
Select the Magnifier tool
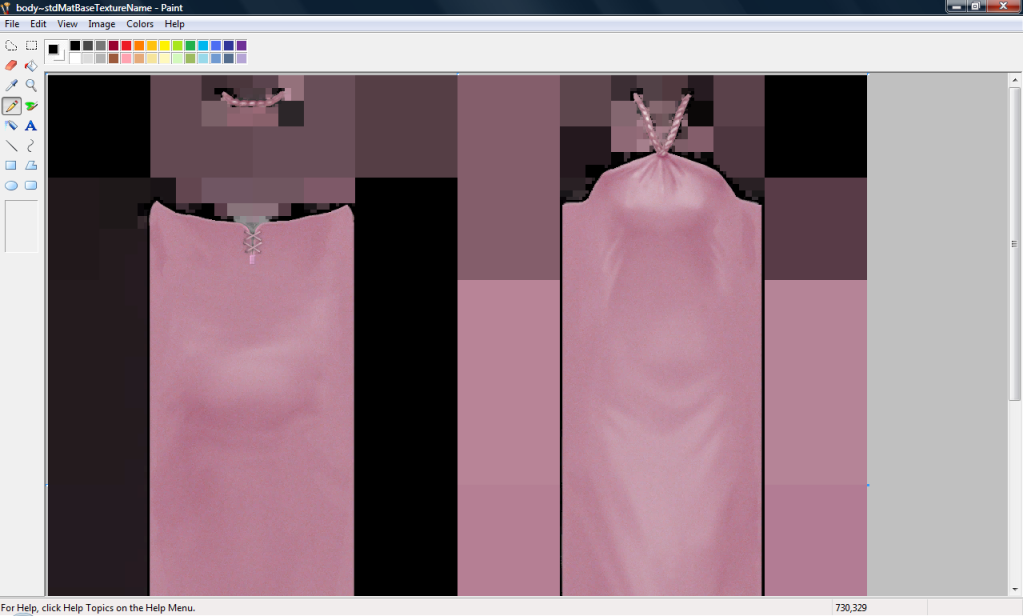(31, 85)
